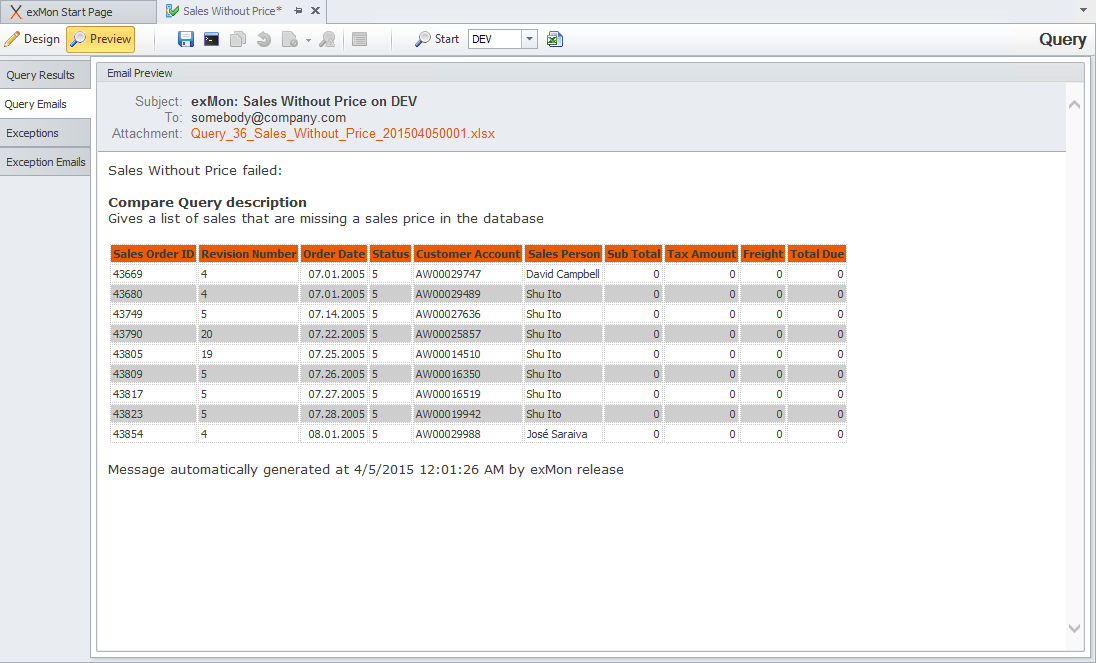
Task: Open the Query Emails side tab
Action: (x=45, y=104)
